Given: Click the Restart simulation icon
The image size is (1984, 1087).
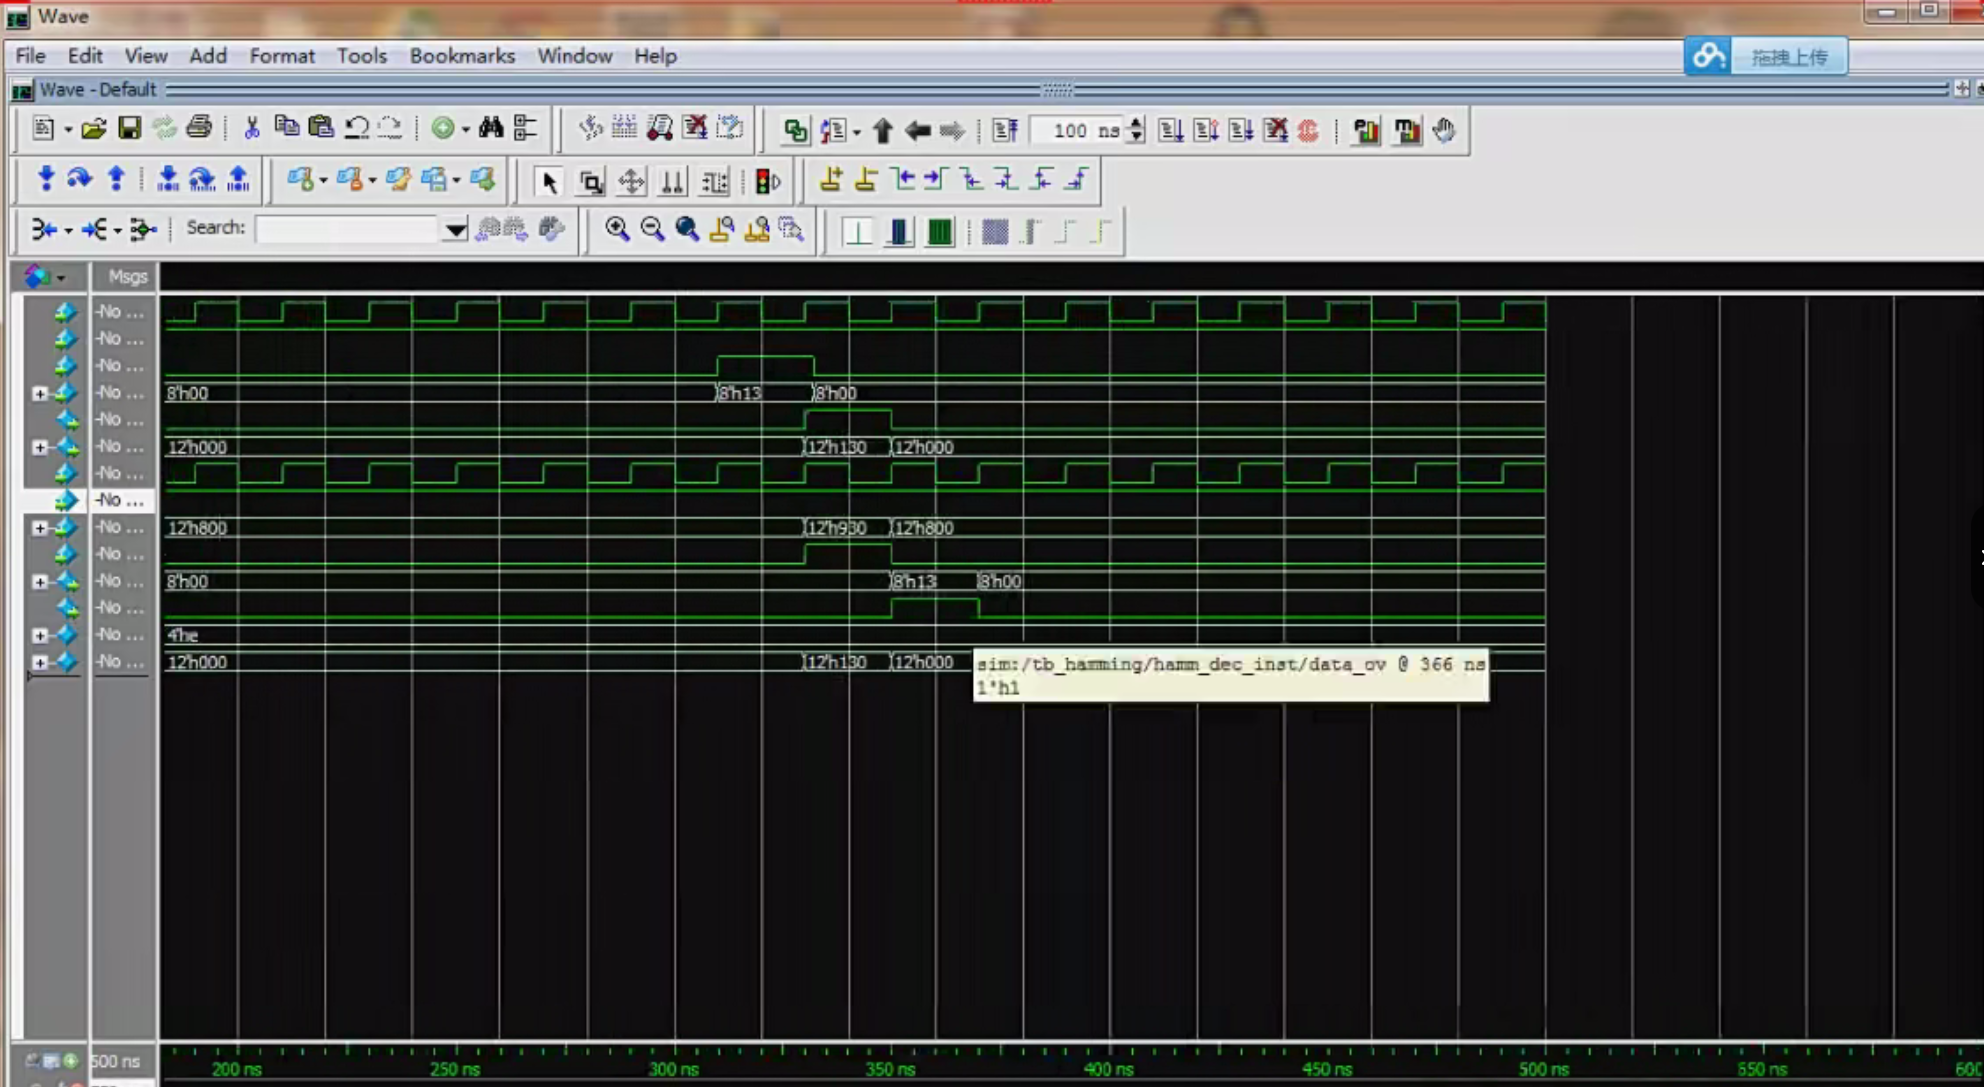Looking at the screenshot, I should [x=1005, y=131].
